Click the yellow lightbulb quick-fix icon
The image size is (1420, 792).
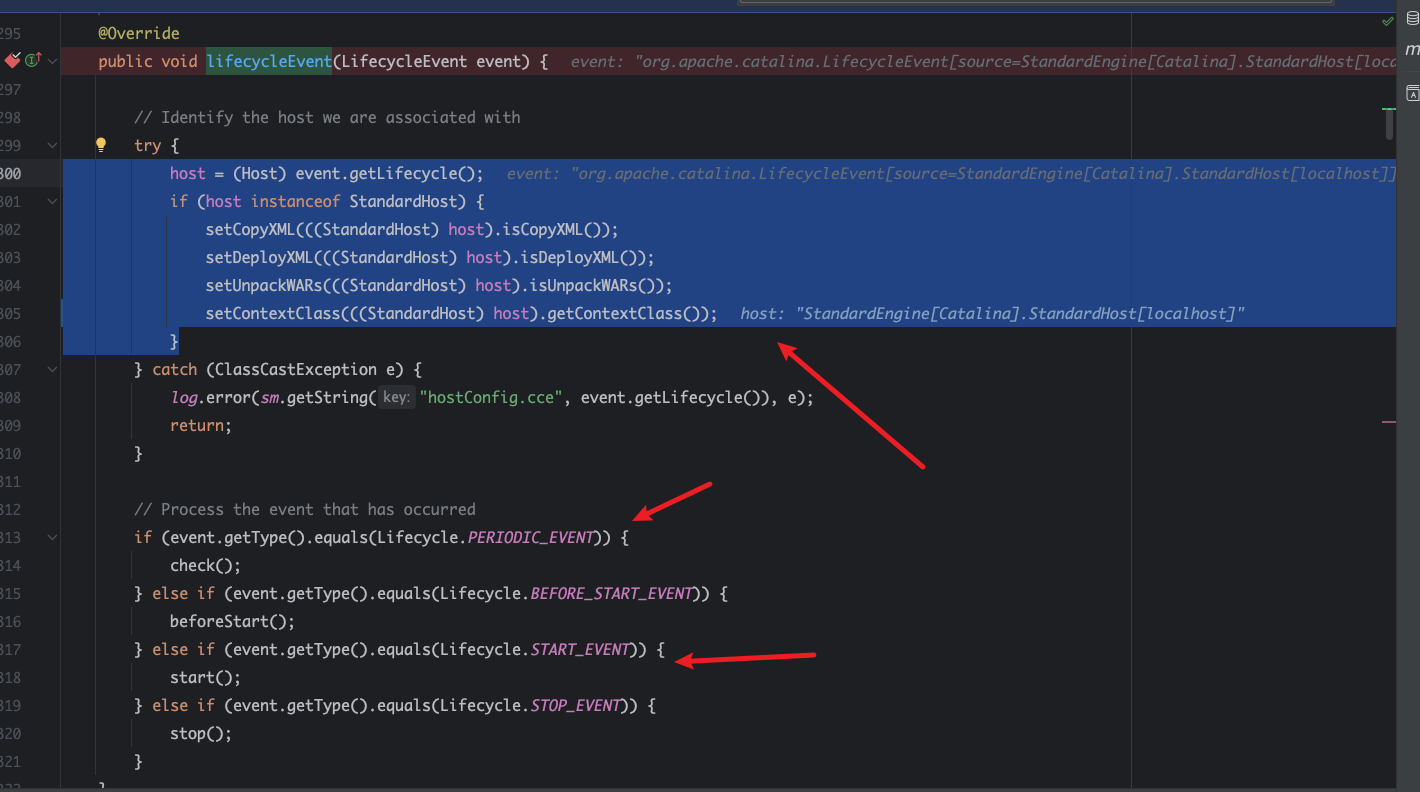[100, 145]
